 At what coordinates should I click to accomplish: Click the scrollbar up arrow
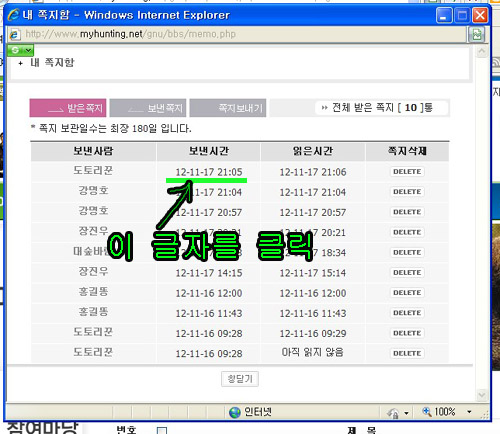pyautogui.click(x=482, y=52)
